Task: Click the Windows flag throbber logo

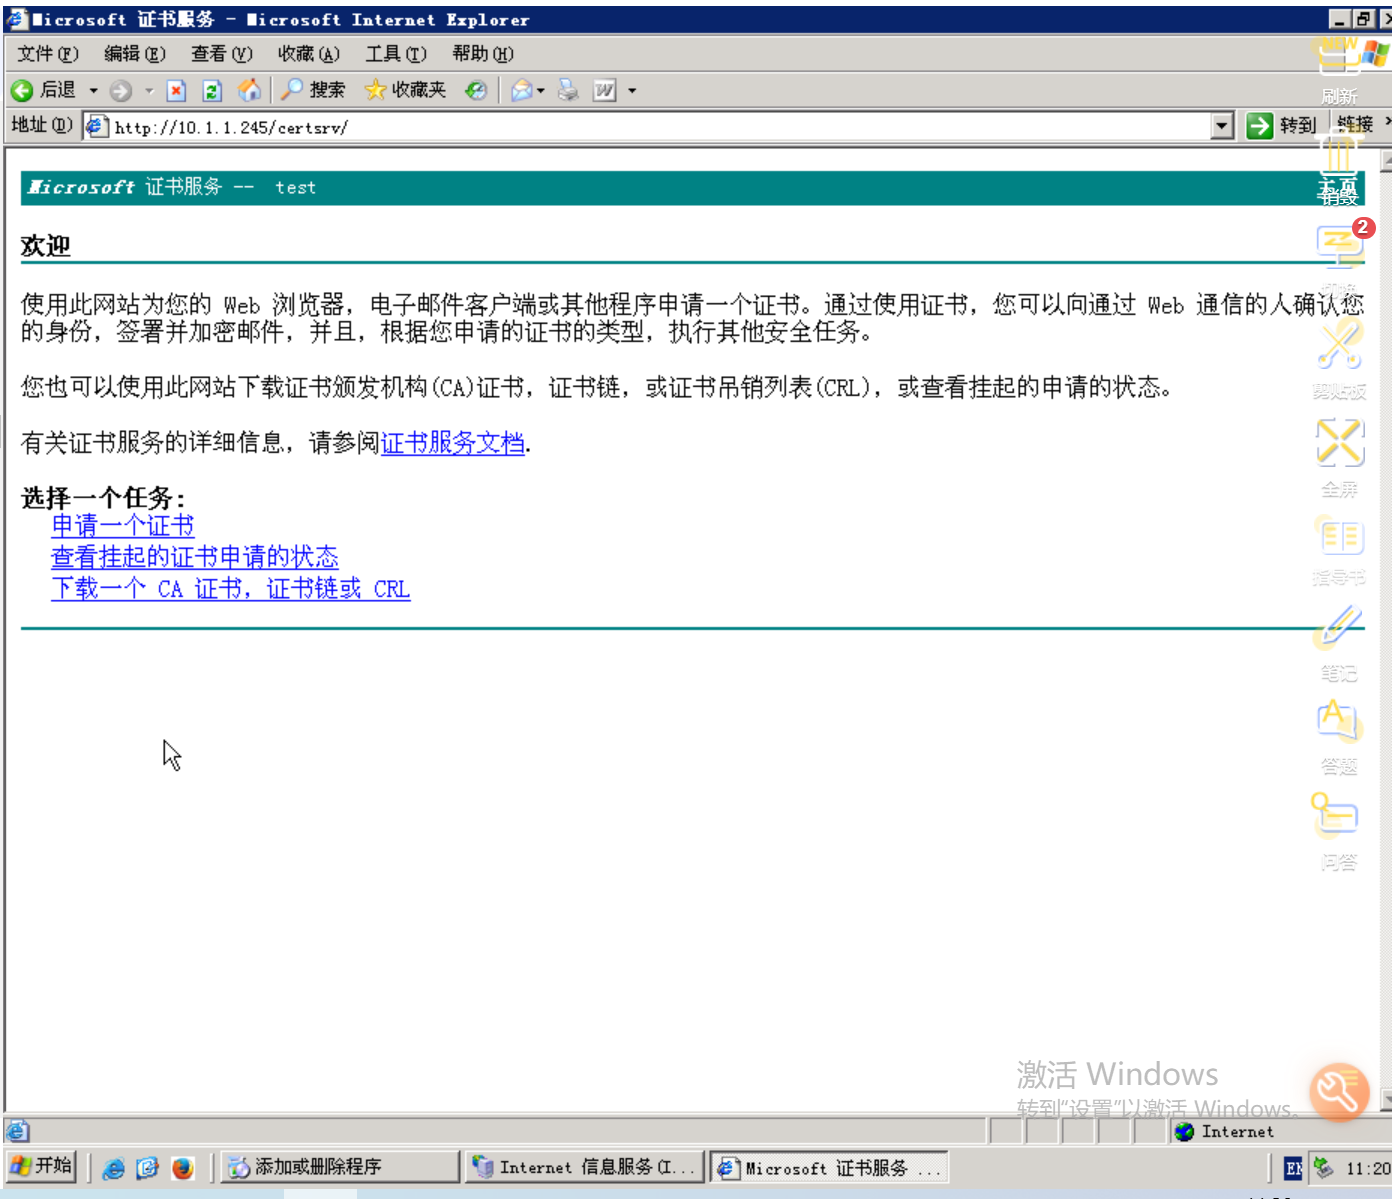Action: 1375,53
